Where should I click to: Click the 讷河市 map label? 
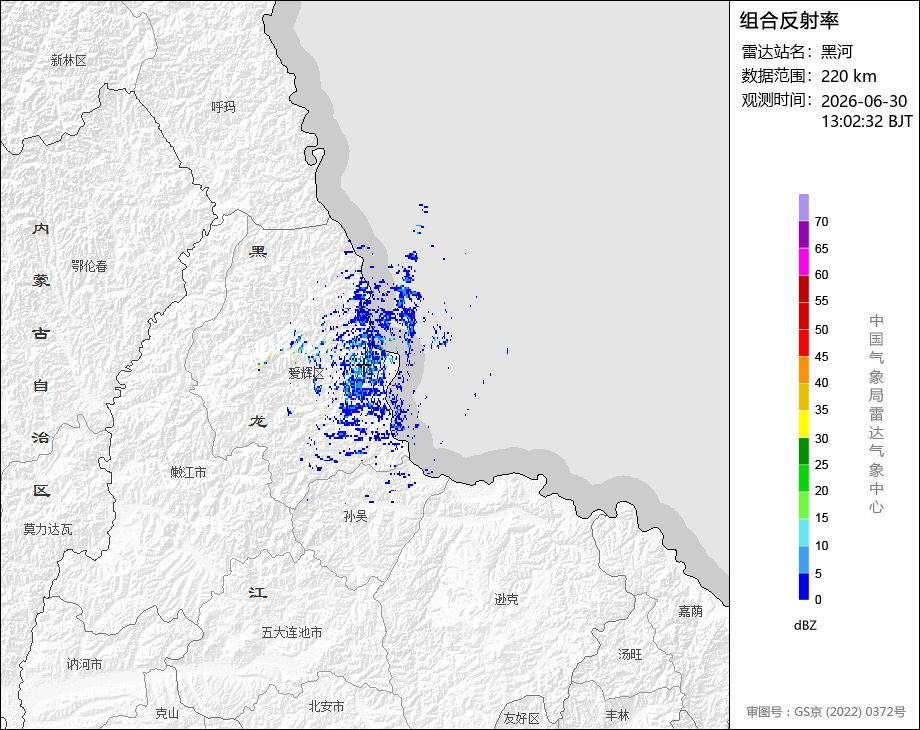[x=84, y=664]
